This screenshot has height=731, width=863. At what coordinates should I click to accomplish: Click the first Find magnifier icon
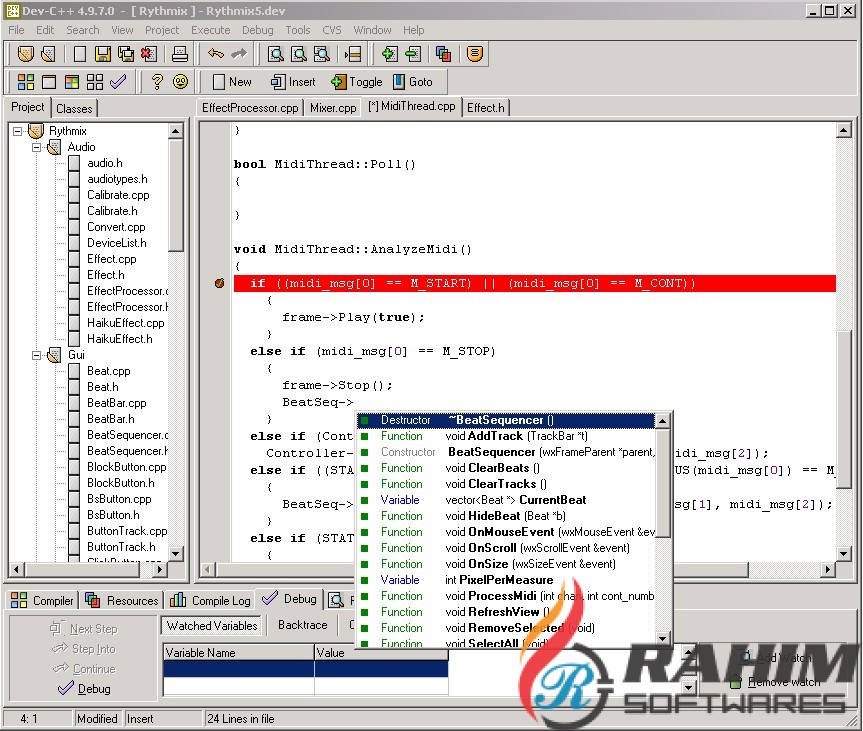pos(276,54)
